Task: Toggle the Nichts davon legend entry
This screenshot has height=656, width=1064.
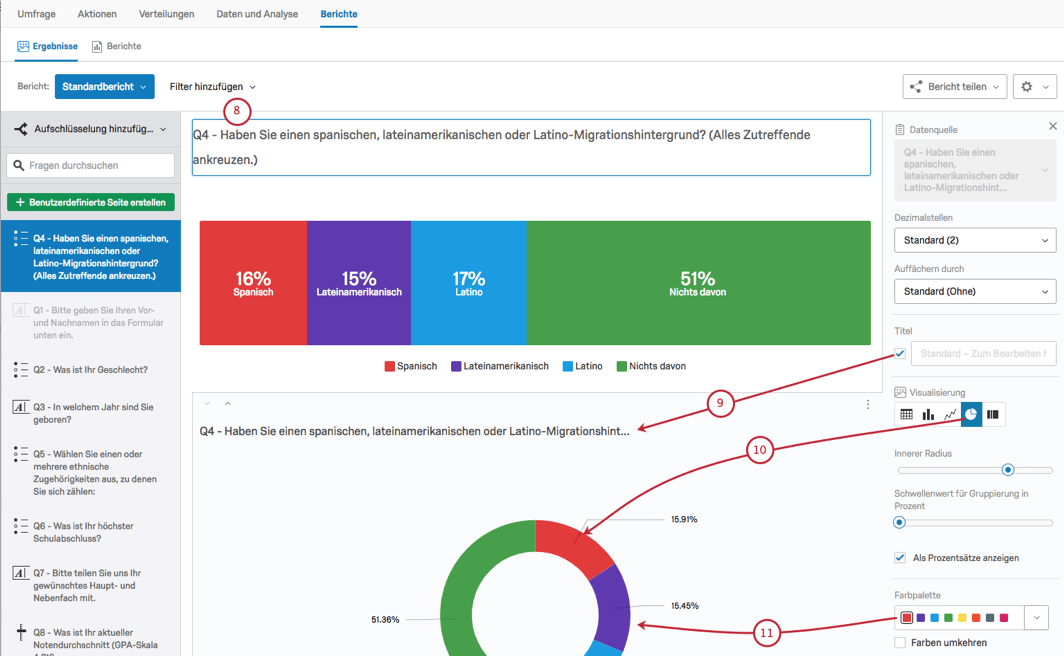Action: pyautogui.click(x=651, y=366)
